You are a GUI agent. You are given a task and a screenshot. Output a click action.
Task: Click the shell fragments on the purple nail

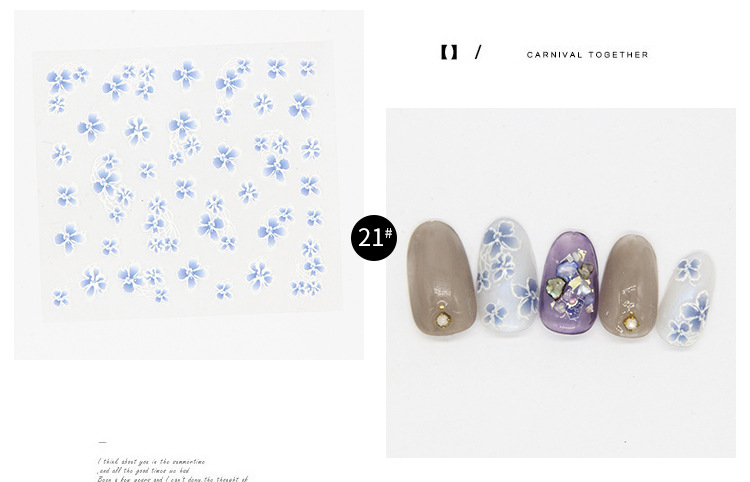click(x=570, y=285)
